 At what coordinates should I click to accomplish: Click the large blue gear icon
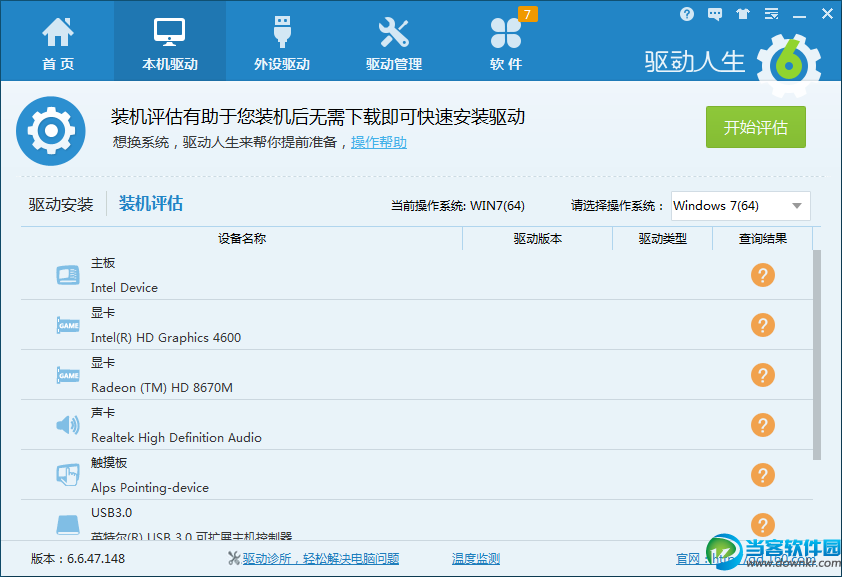pos(51,130)
